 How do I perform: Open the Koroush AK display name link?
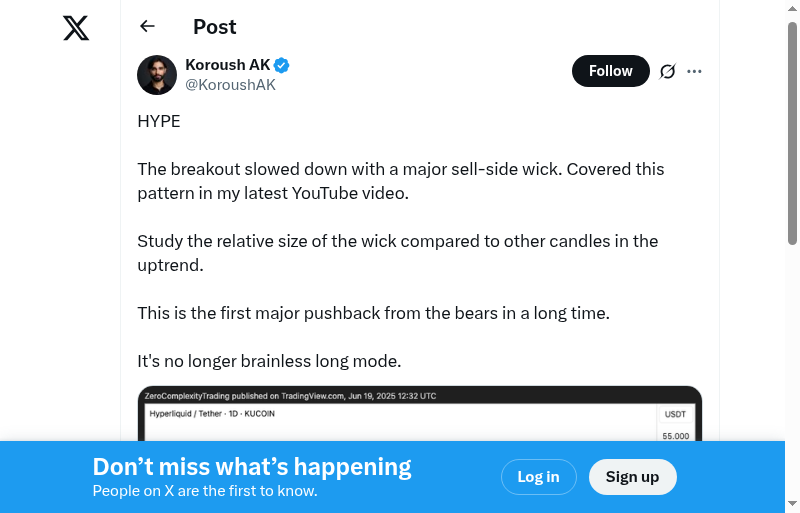pos(227,65)
